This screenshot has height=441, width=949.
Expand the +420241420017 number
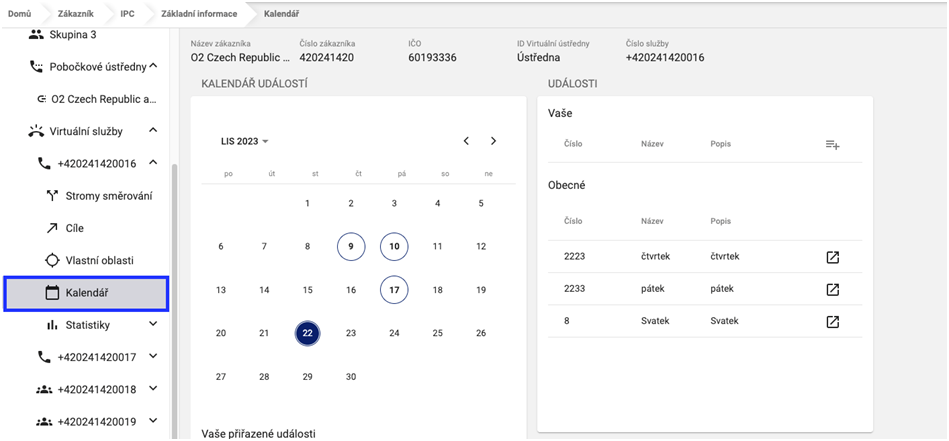point(153,356)
